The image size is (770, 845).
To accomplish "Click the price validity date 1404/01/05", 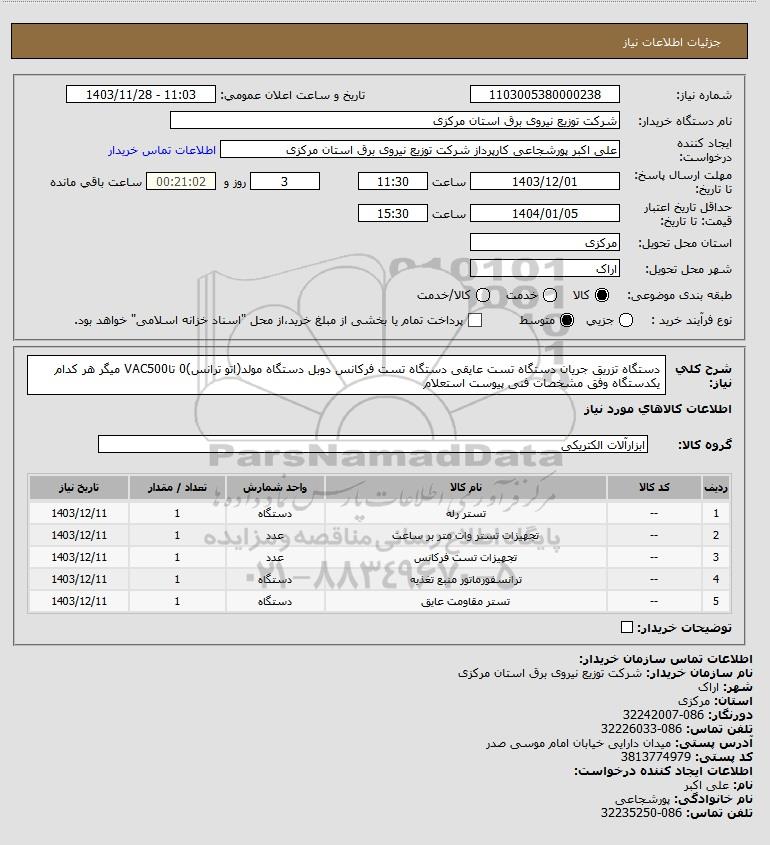I will click(x=545, y=213).
